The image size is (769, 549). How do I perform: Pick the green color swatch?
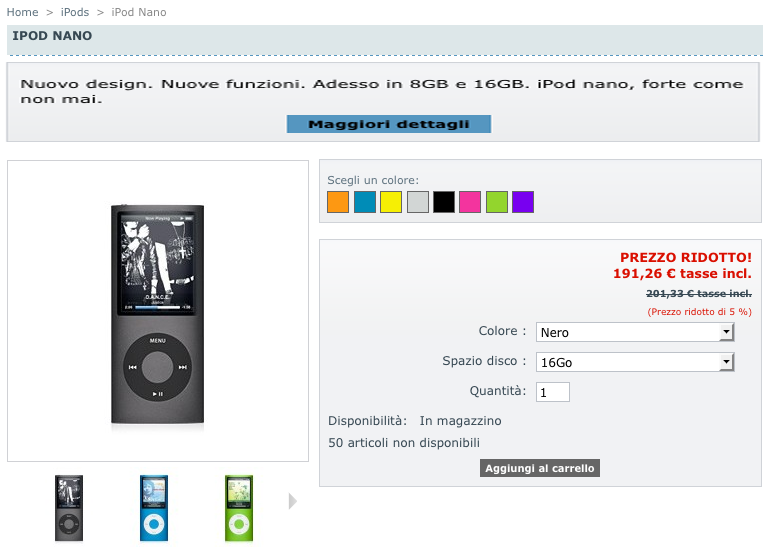496,202
